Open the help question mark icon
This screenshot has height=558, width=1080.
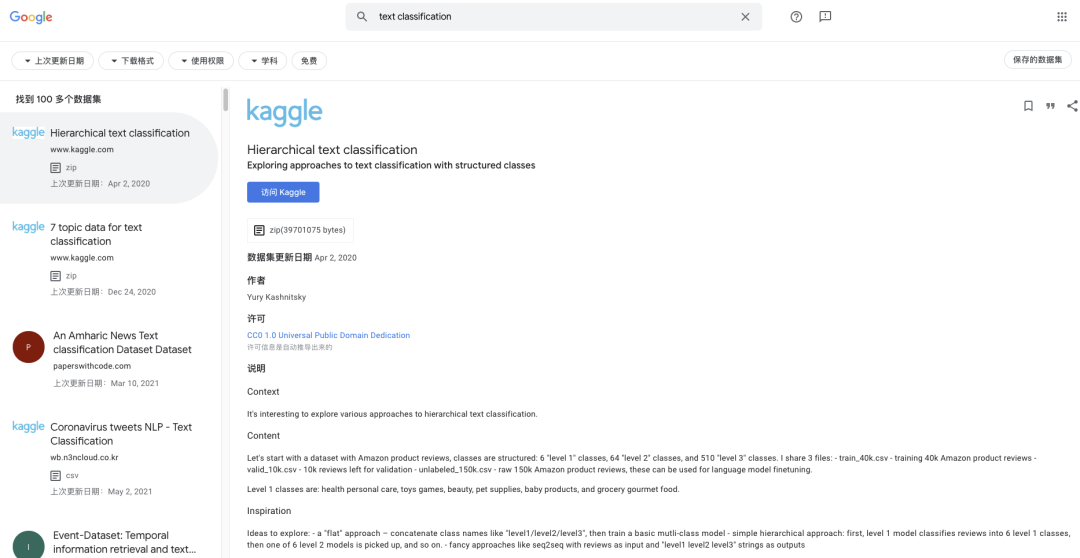click(796, 17)
